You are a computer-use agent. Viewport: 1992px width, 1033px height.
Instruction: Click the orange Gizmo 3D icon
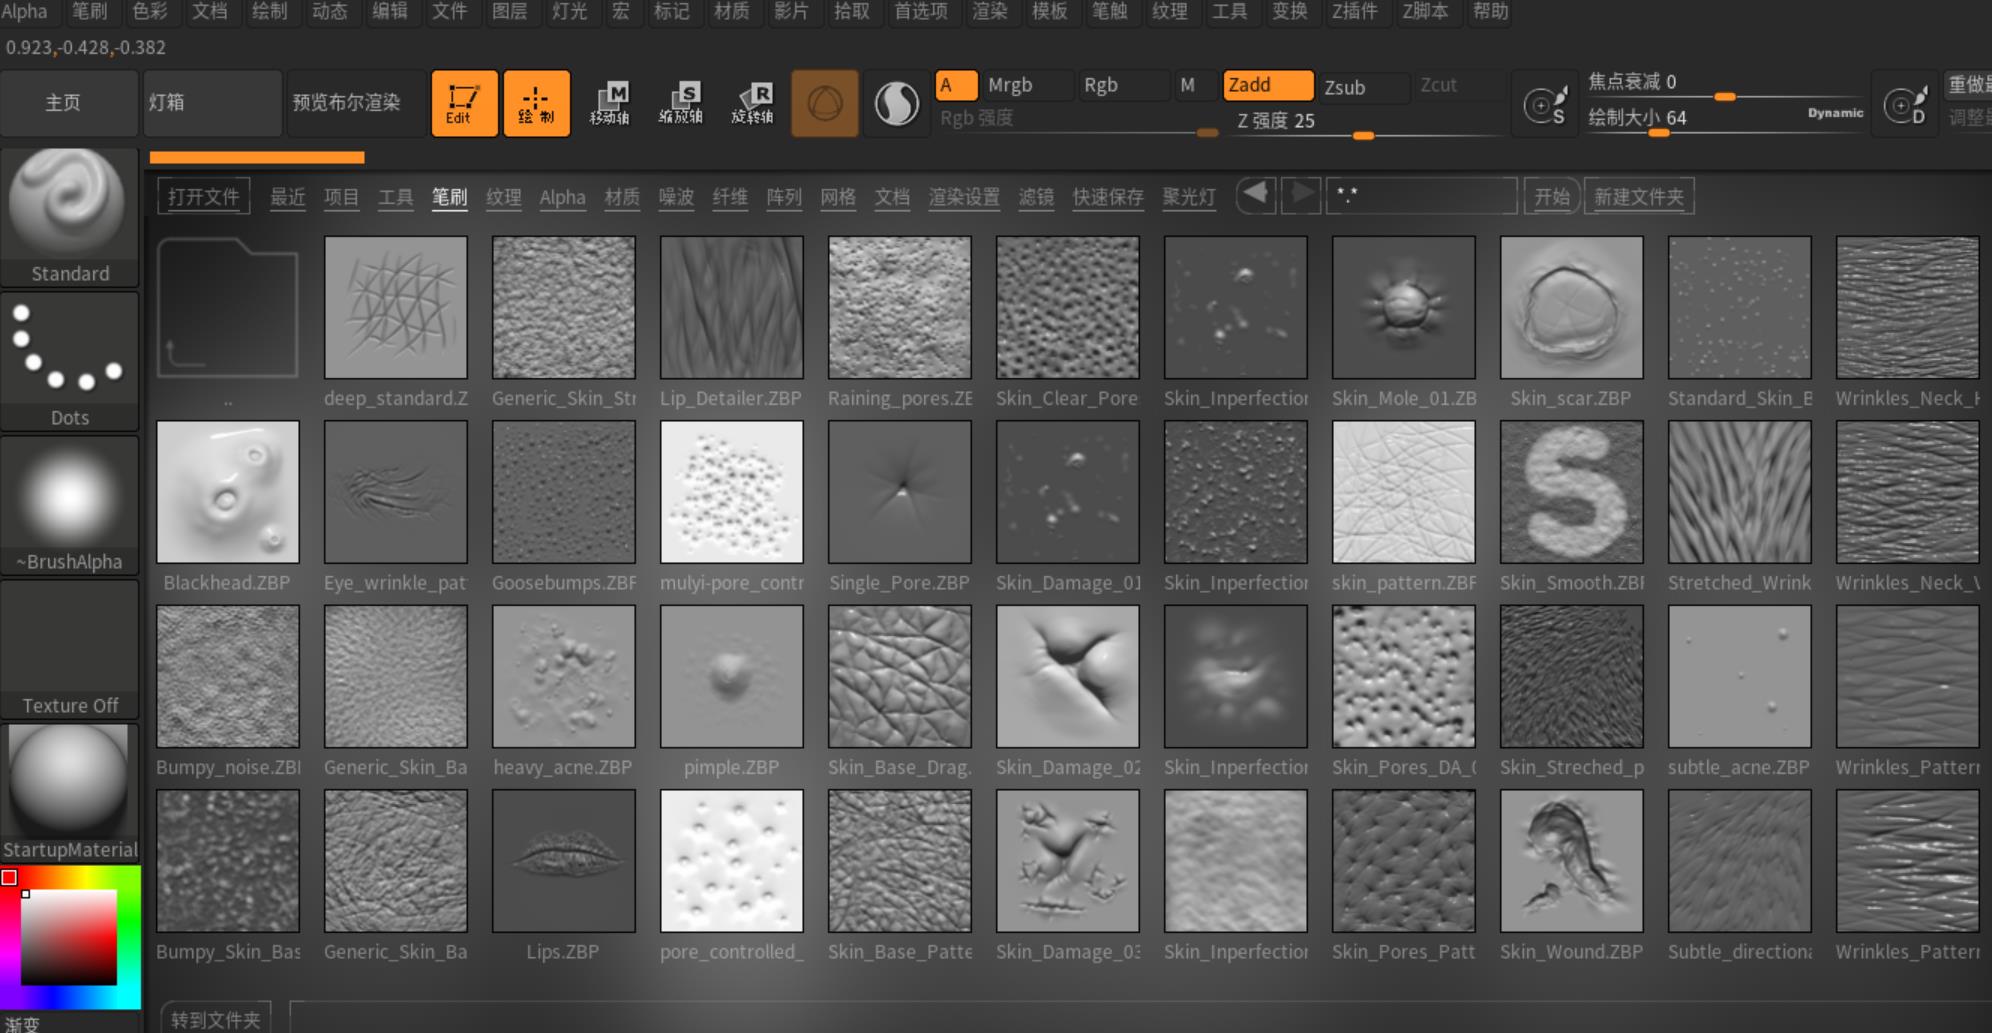(x=825, y=103)
